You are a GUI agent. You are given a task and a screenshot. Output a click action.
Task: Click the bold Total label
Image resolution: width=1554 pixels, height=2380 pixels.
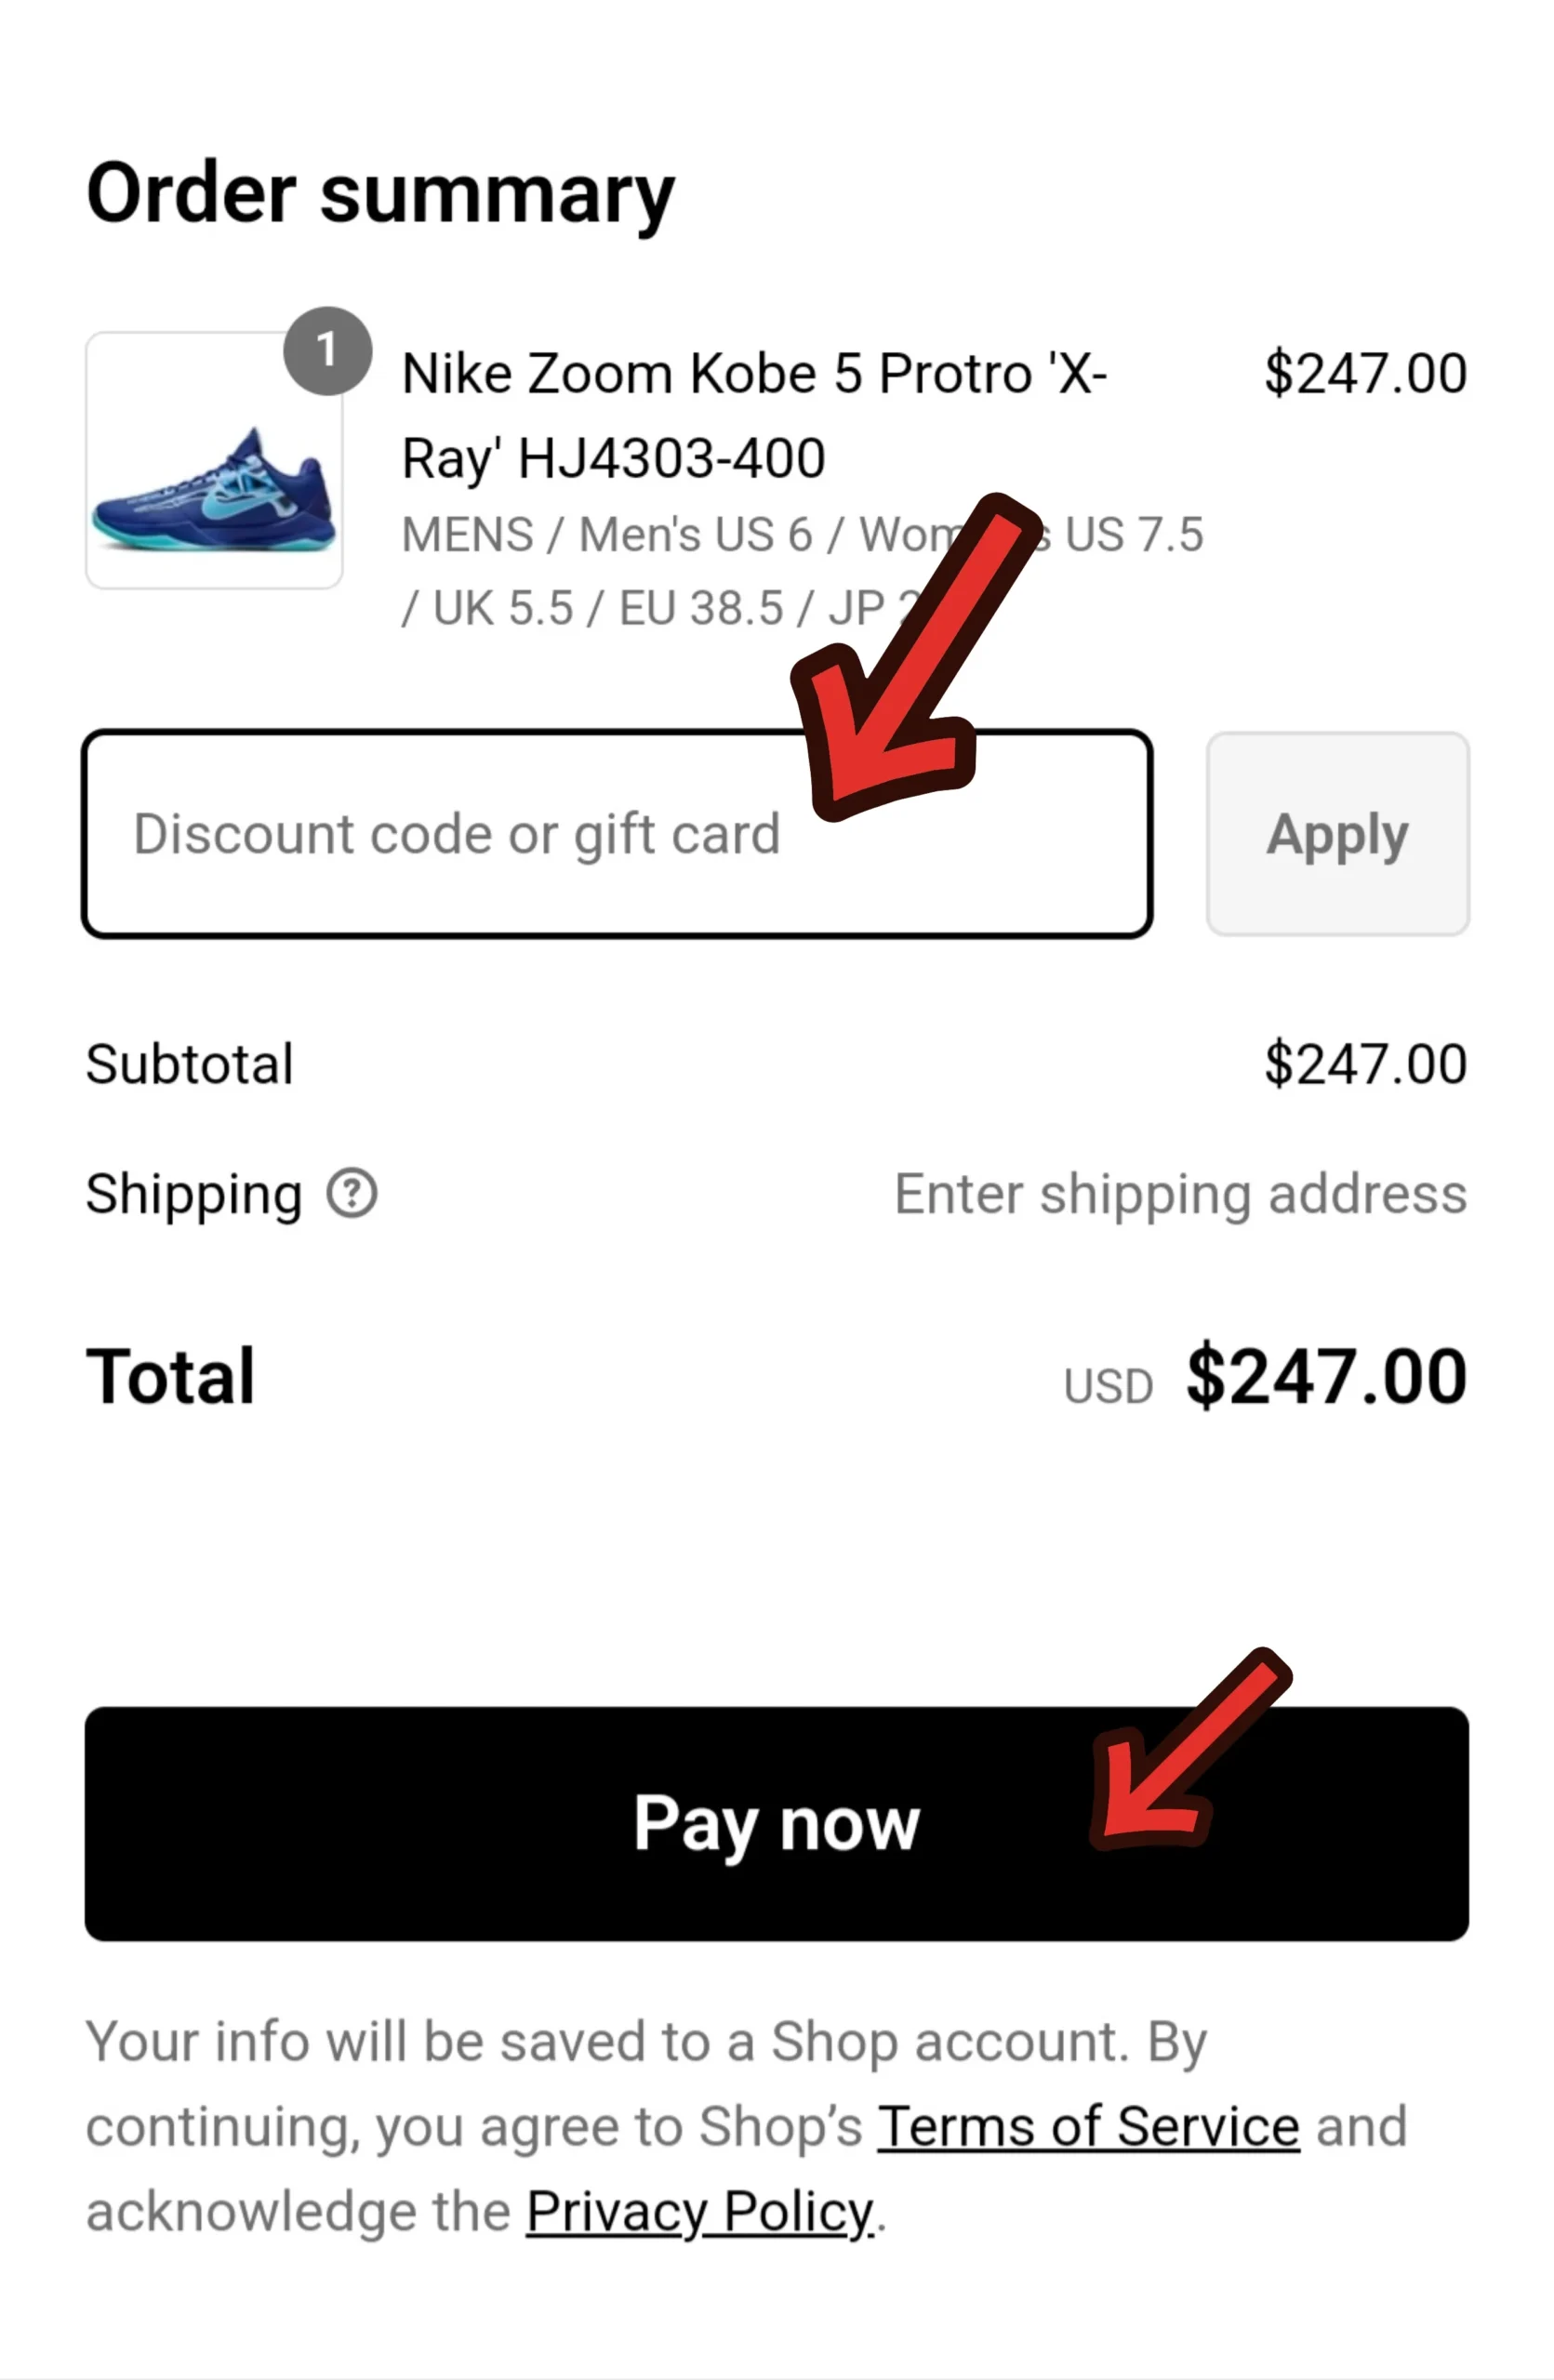(x=171, y=1377)
